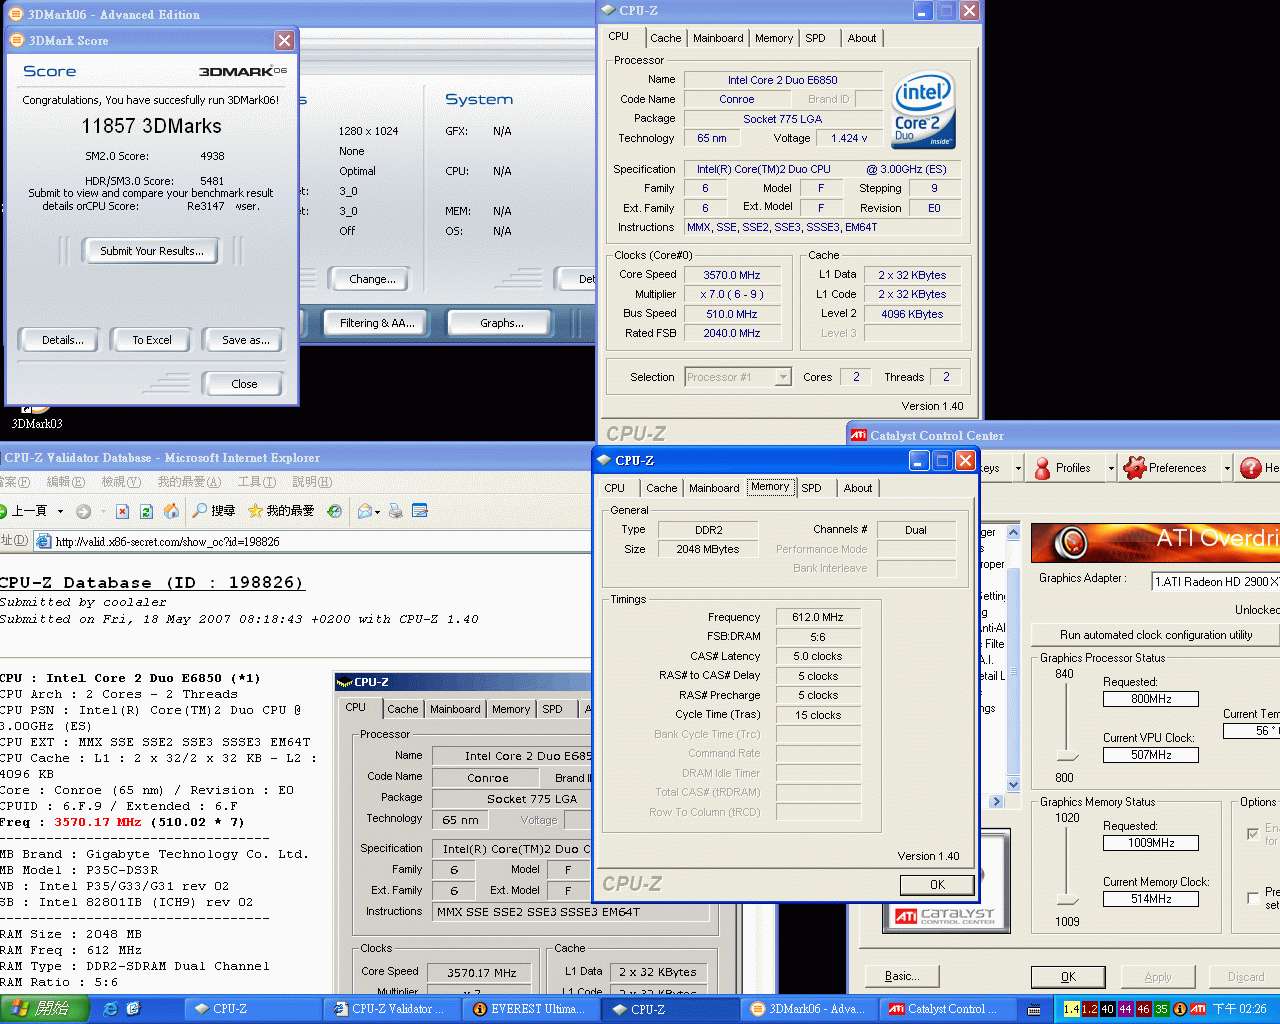Viewport: 1280px width, 1024px height.
Task: Adjust Graphics Processor clock slider
Action: (1067, 754)
